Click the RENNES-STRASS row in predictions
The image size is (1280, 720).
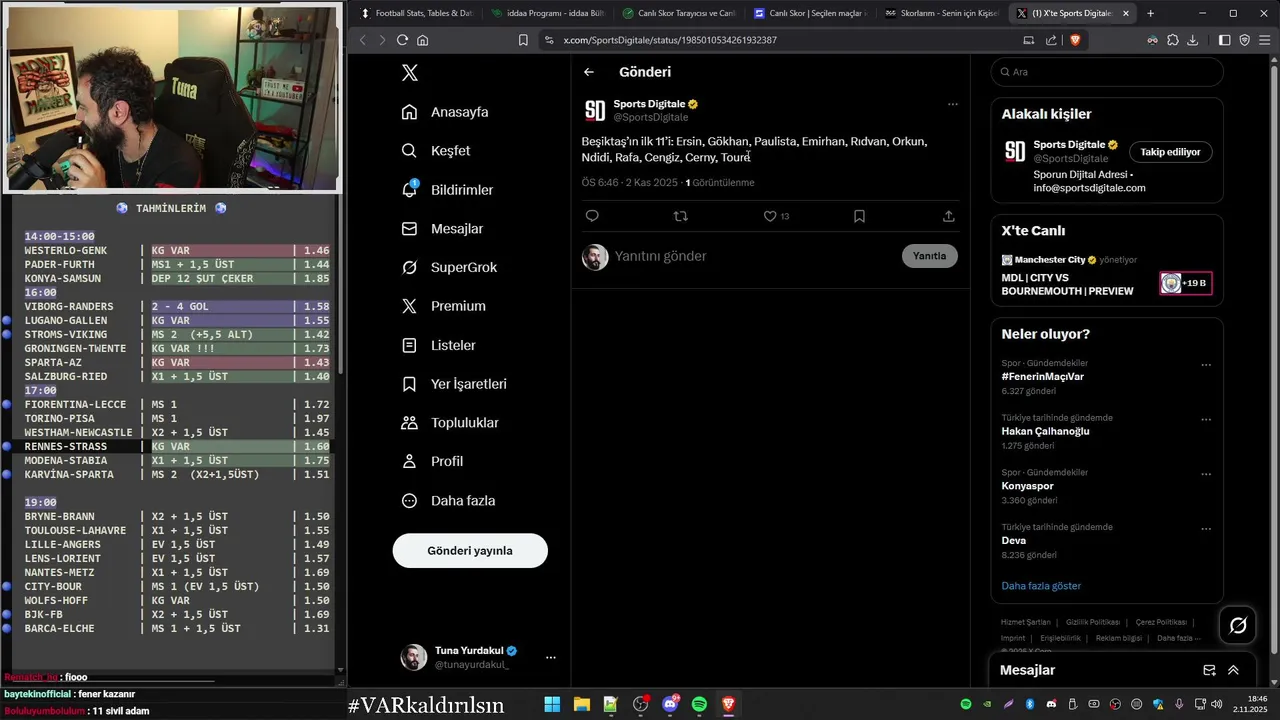176,446
